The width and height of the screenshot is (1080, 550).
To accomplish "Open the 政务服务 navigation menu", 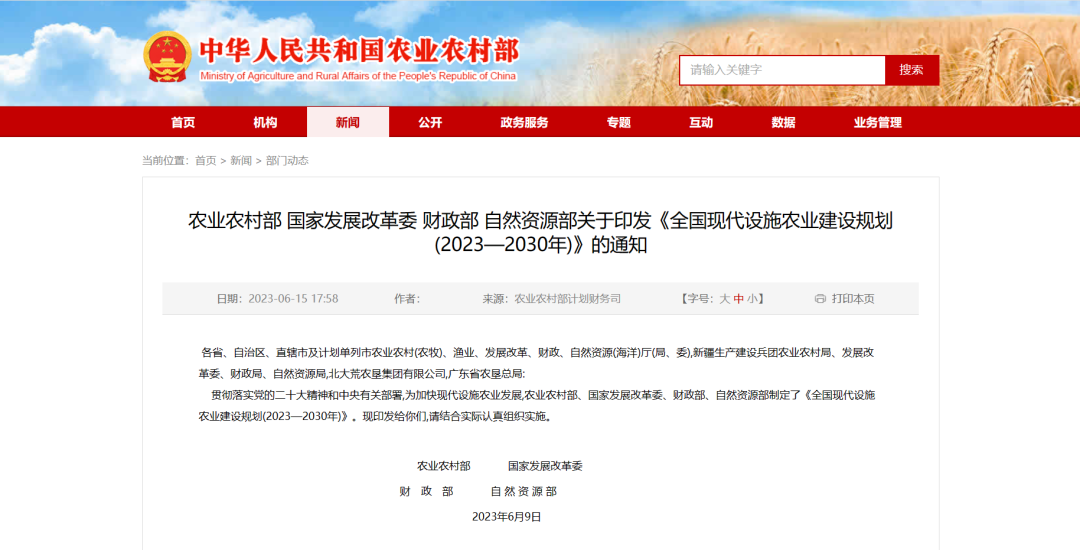I will (524, 123).
